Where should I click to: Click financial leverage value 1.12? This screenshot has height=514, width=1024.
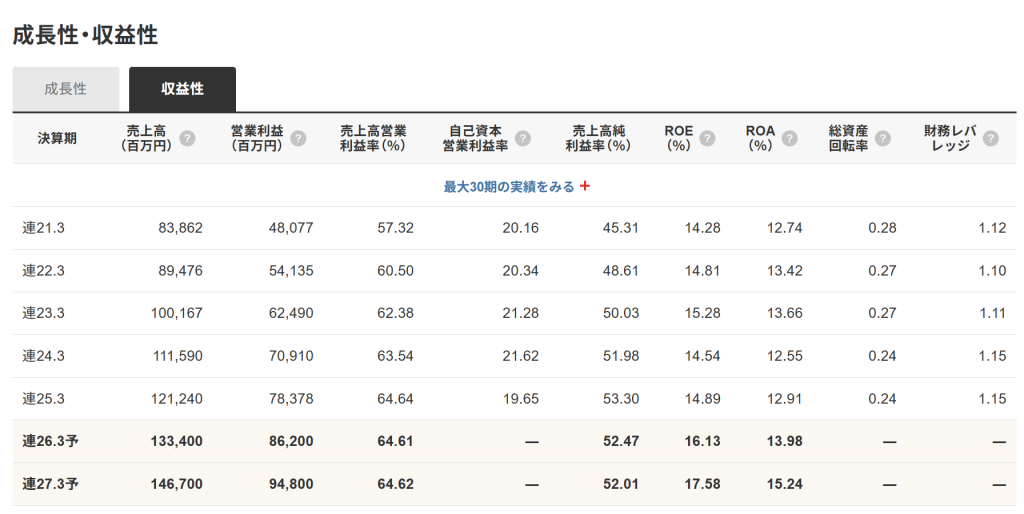993,228
